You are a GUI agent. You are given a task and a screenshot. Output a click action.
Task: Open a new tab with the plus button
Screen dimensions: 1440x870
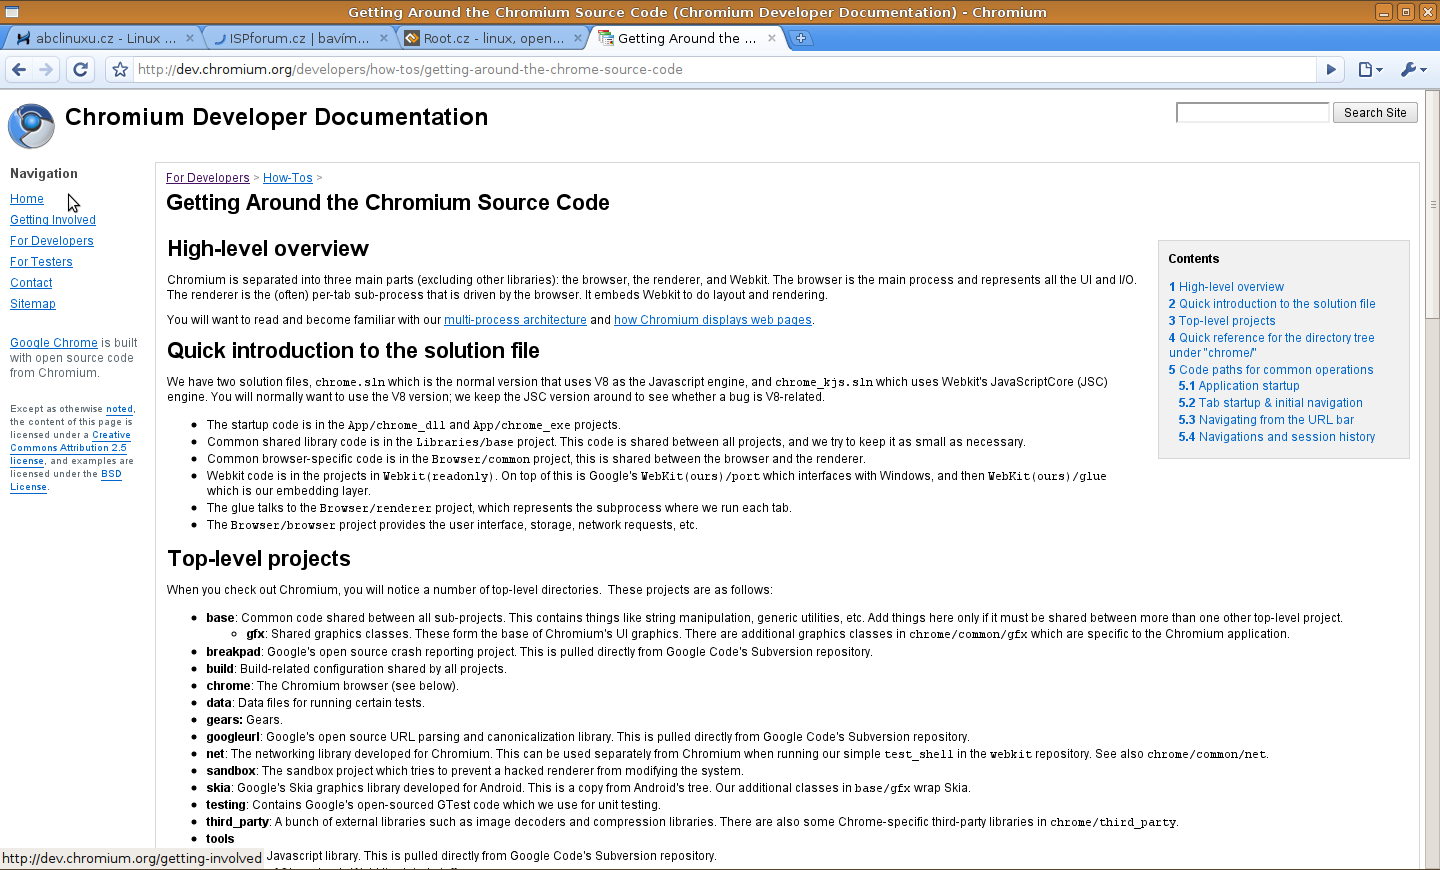(801, 38)
